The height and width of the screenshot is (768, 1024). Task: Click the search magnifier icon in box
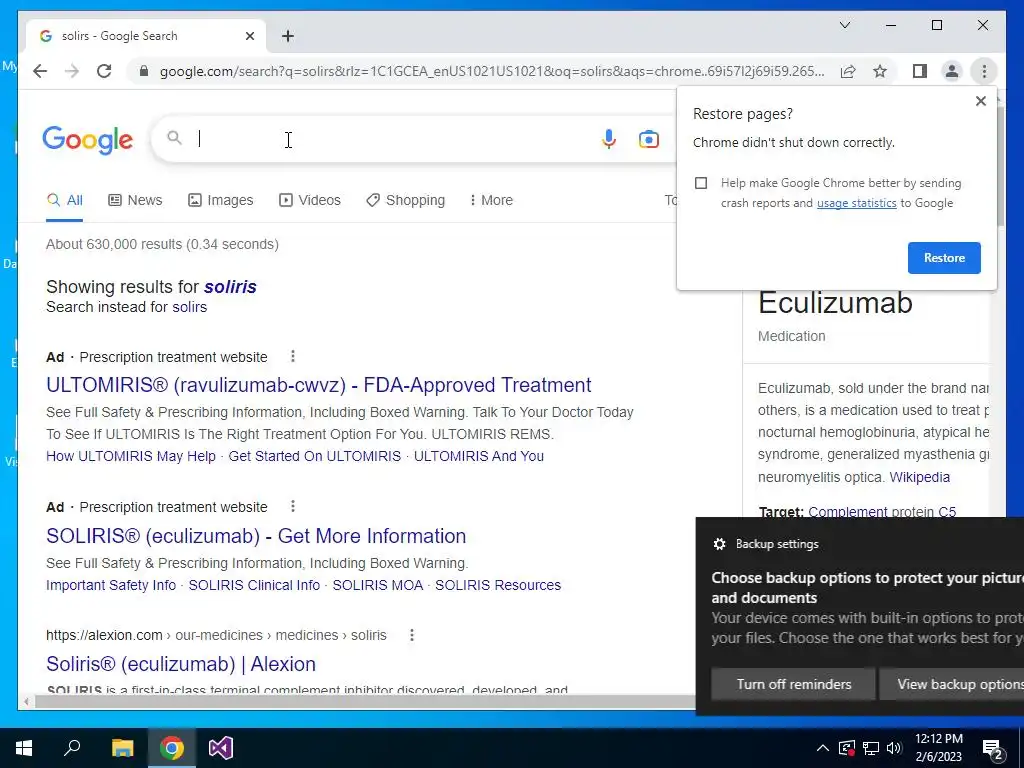[x=174, y=138]
